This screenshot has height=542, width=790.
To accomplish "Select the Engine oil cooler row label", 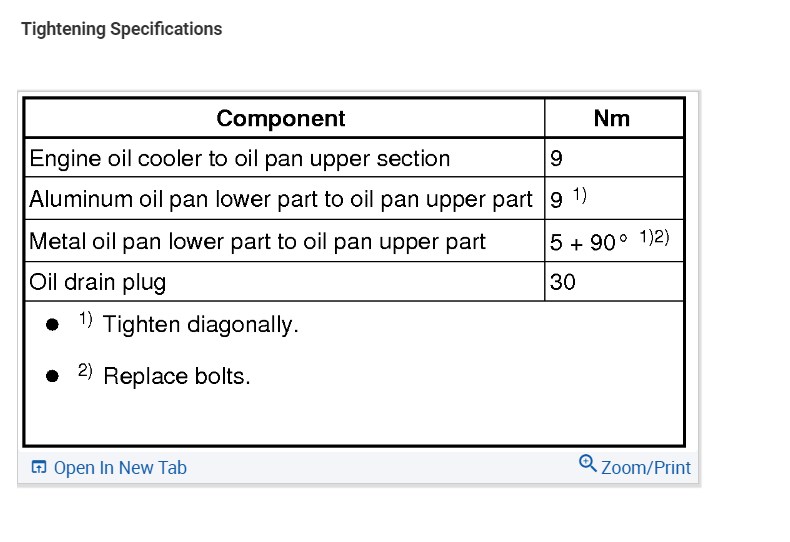I will click(240, 158).
